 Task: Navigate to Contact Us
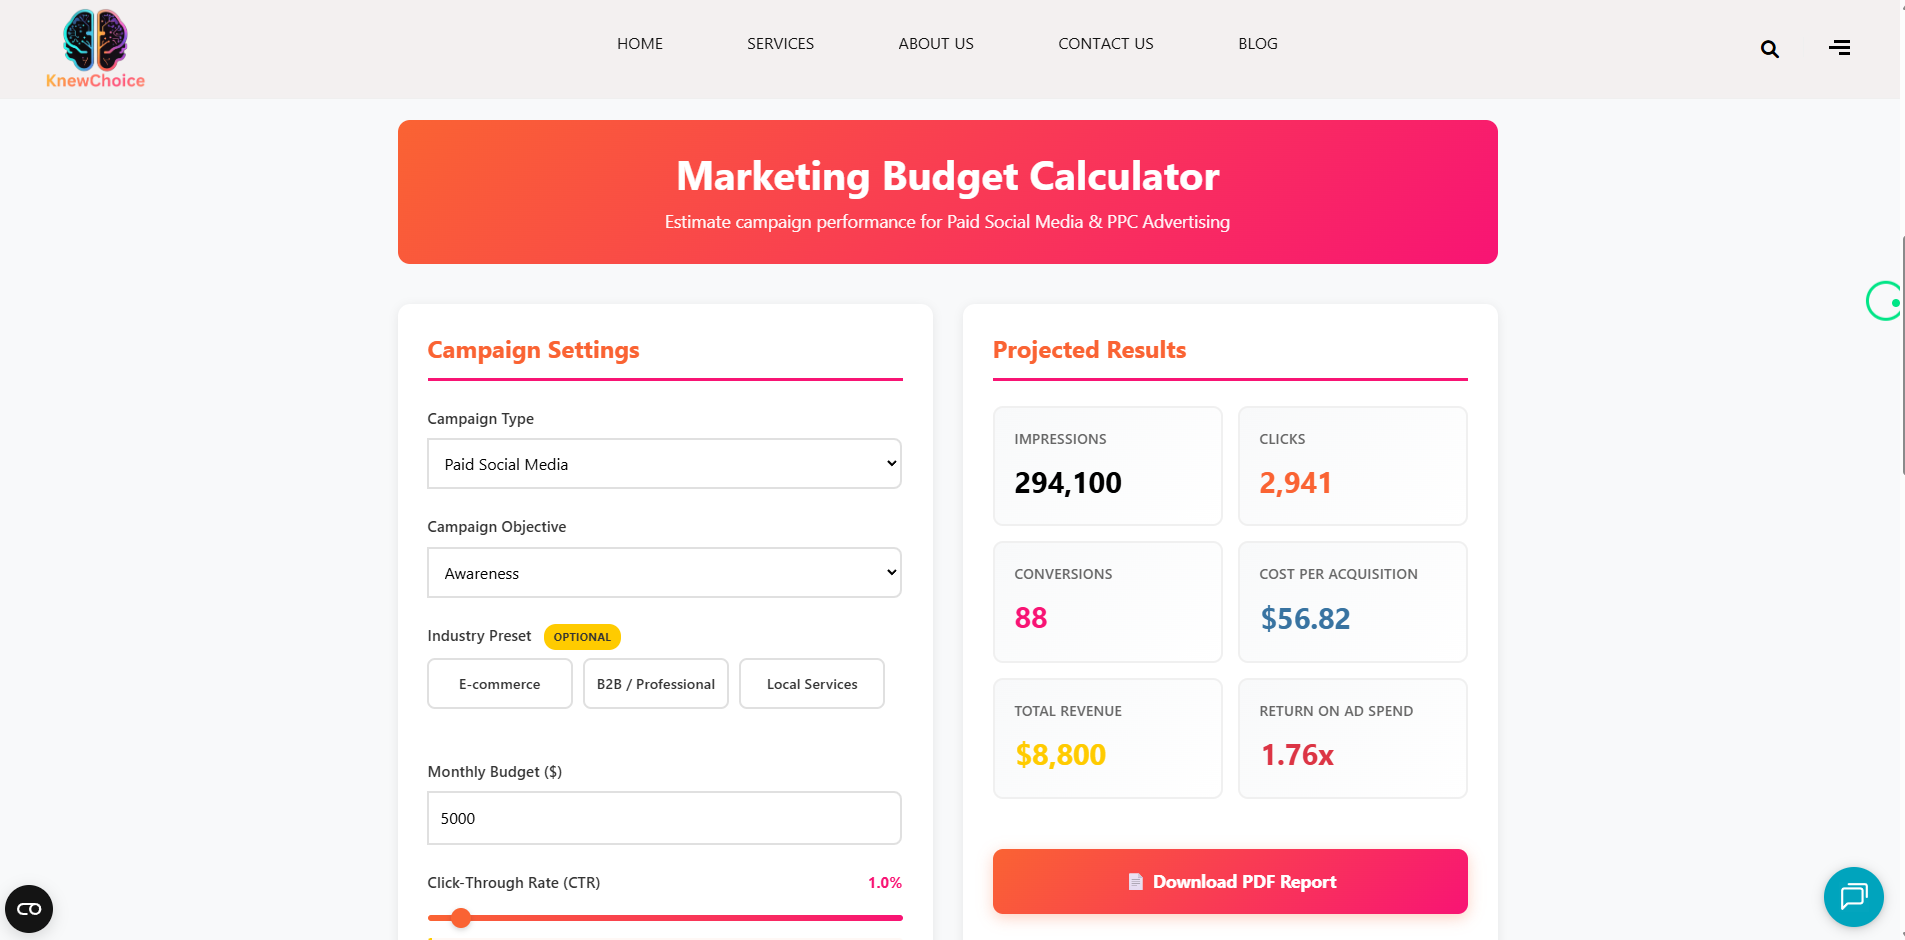pos(1106,44)
